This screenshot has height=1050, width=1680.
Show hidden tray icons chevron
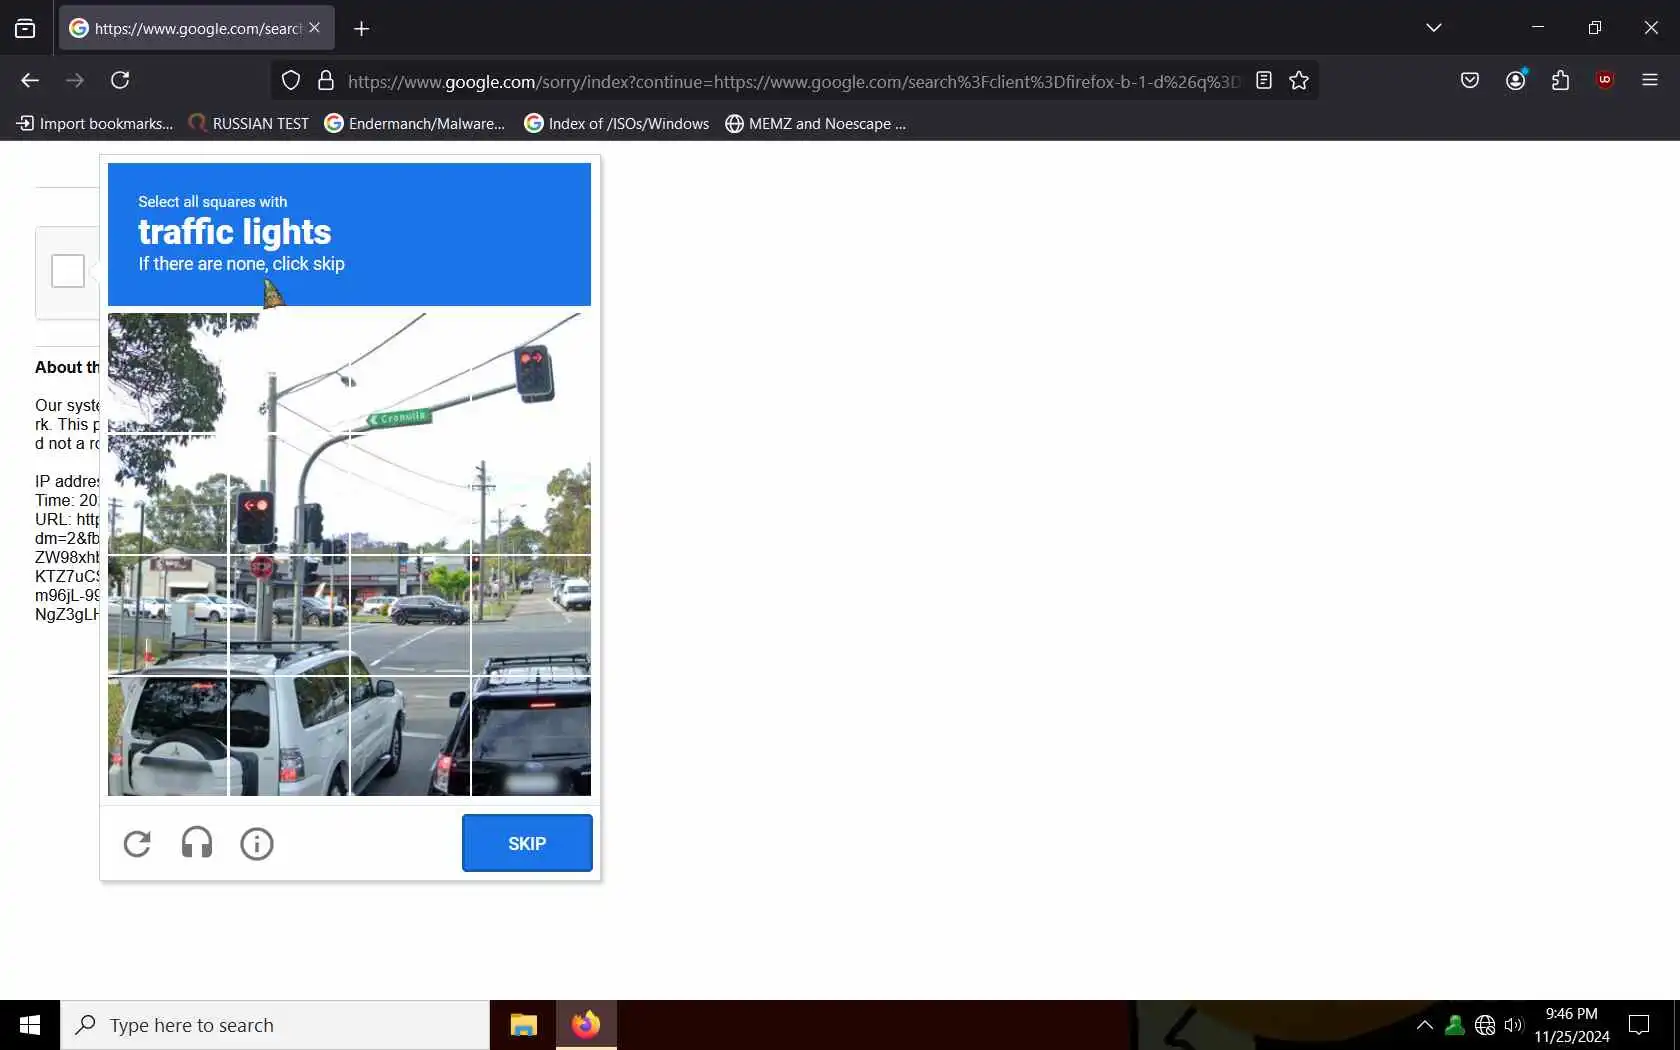[x=1425, y=1025]
